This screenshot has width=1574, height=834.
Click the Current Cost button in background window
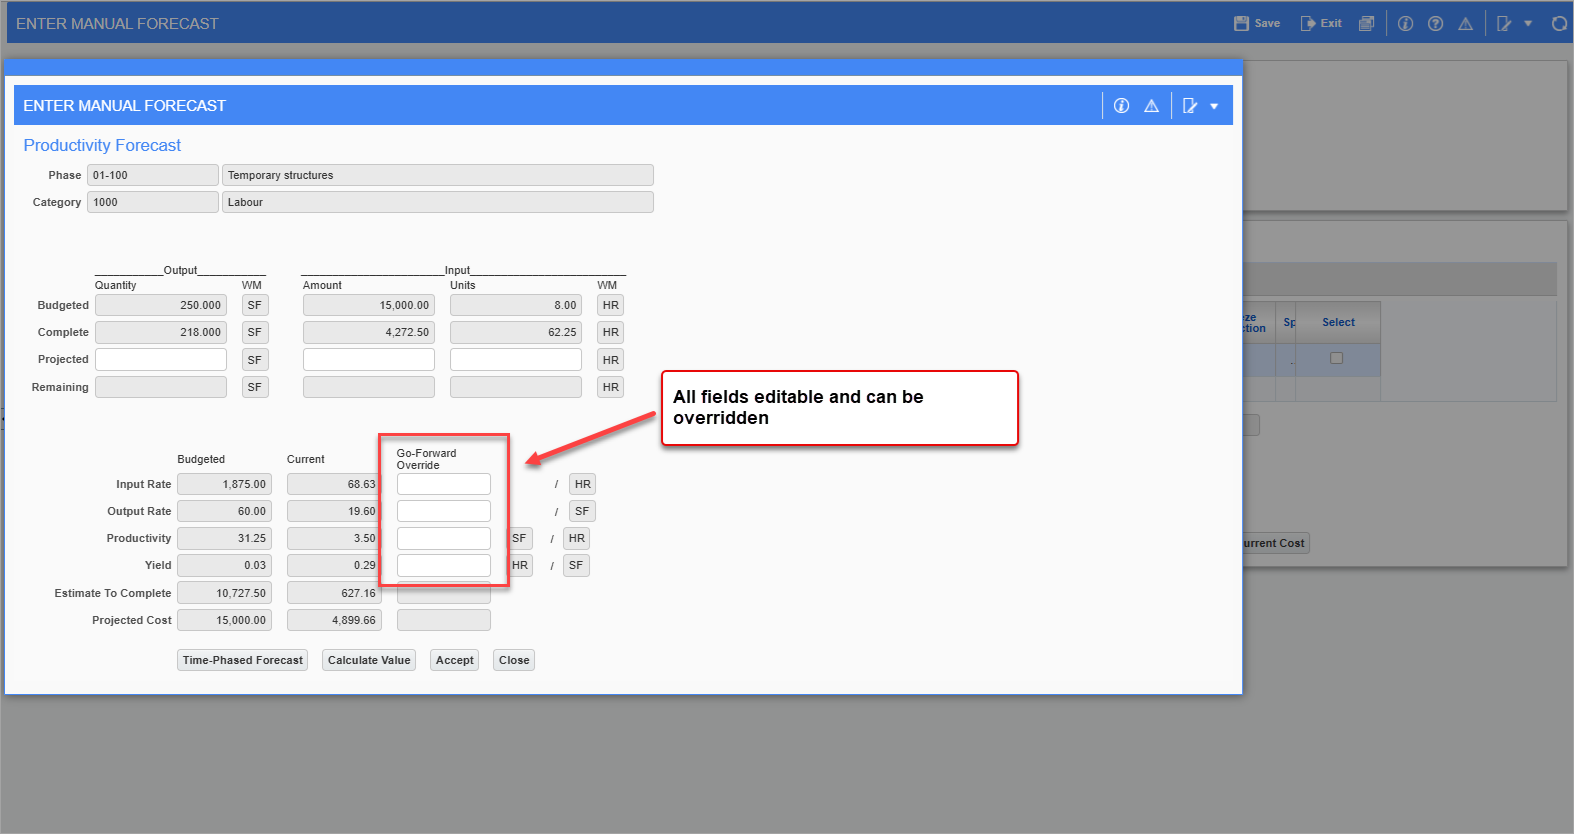click(x=1276, y=543)
